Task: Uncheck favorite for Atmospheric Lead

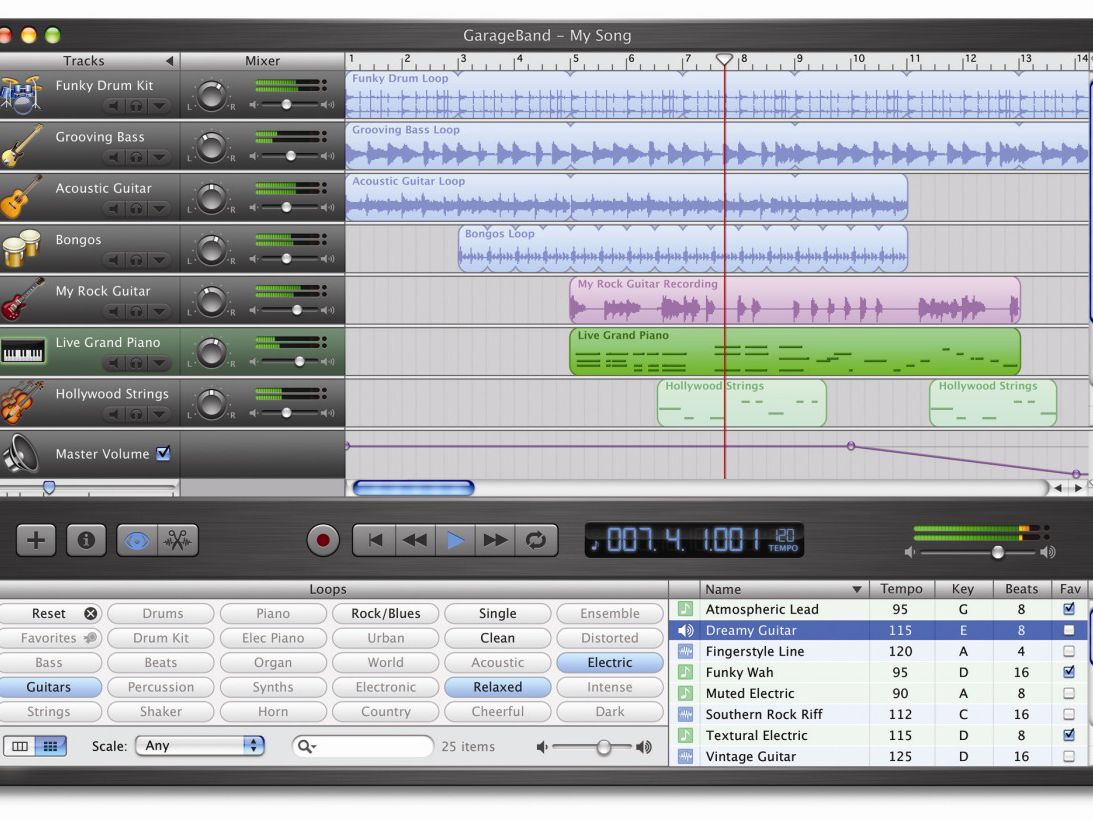Action: [1069, 609]
